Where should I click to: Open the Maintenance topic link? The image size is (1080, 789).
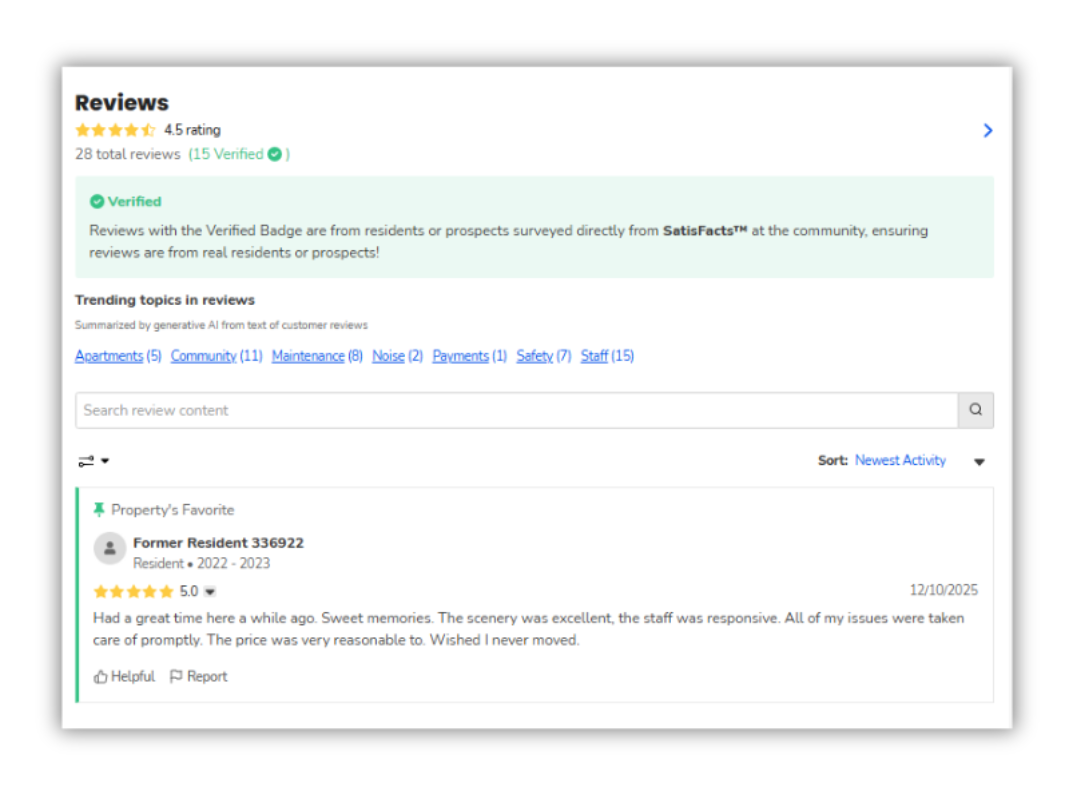tap(308, 356)
